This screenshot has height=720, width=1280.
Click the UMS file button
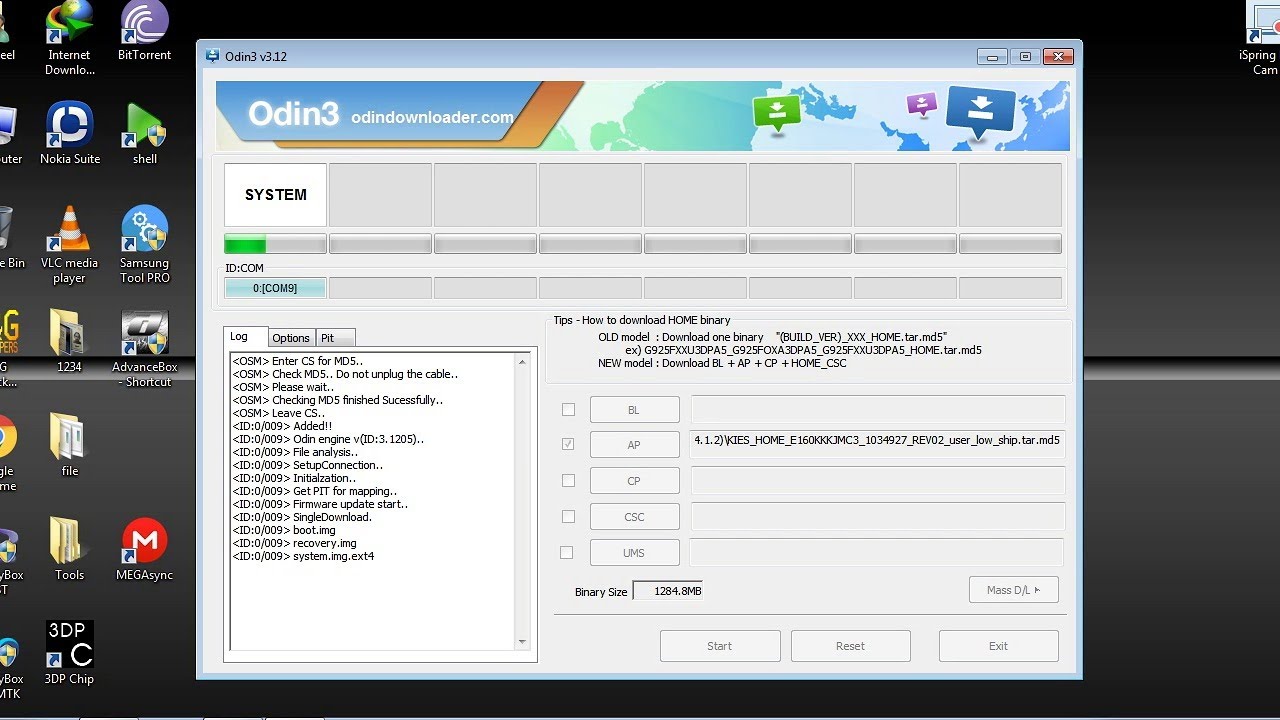[634, 552]
